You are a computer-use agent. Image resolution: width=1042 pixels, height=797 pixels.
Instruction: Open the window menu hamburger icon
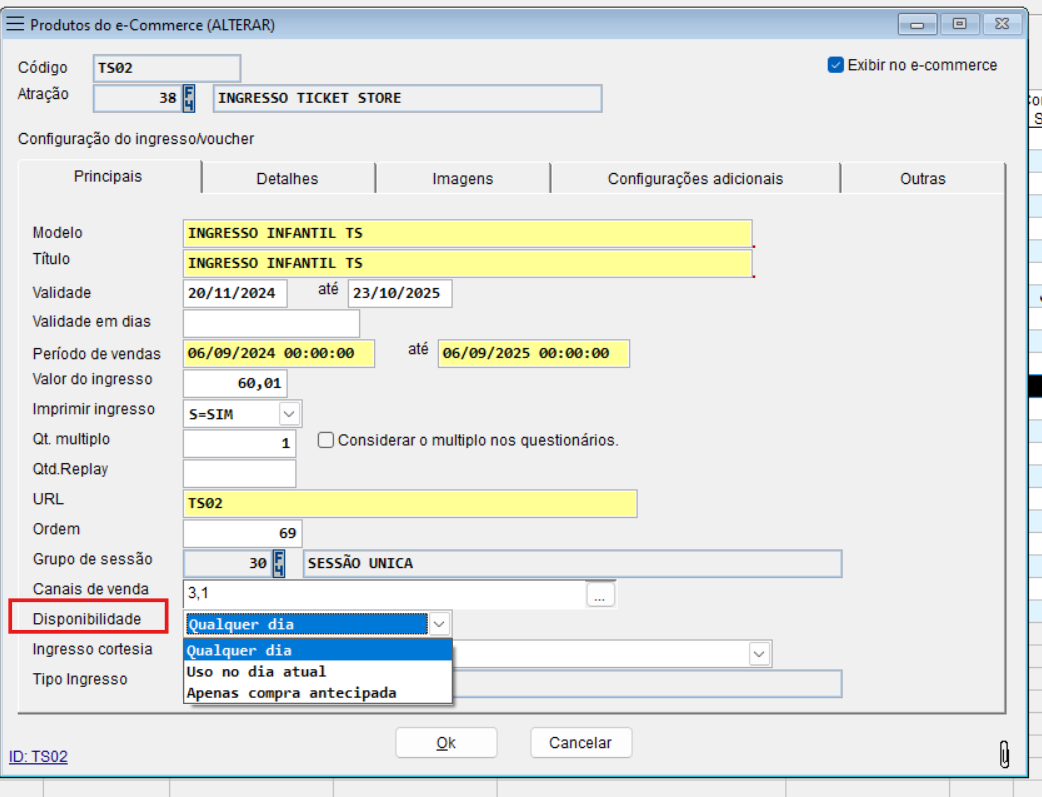pyautogui.click(x=16, y=24)
